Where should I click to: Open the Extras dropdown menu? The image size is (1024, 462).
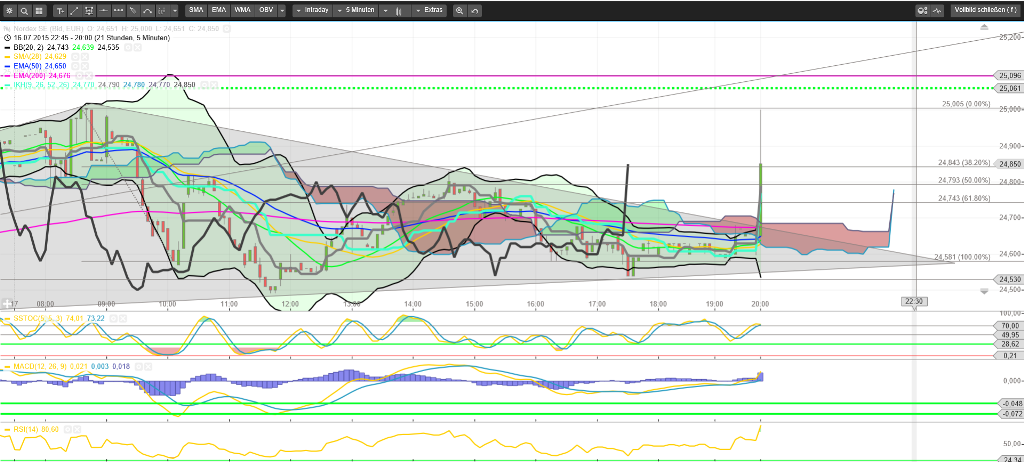pyautogui.click(x=429, y=10)
